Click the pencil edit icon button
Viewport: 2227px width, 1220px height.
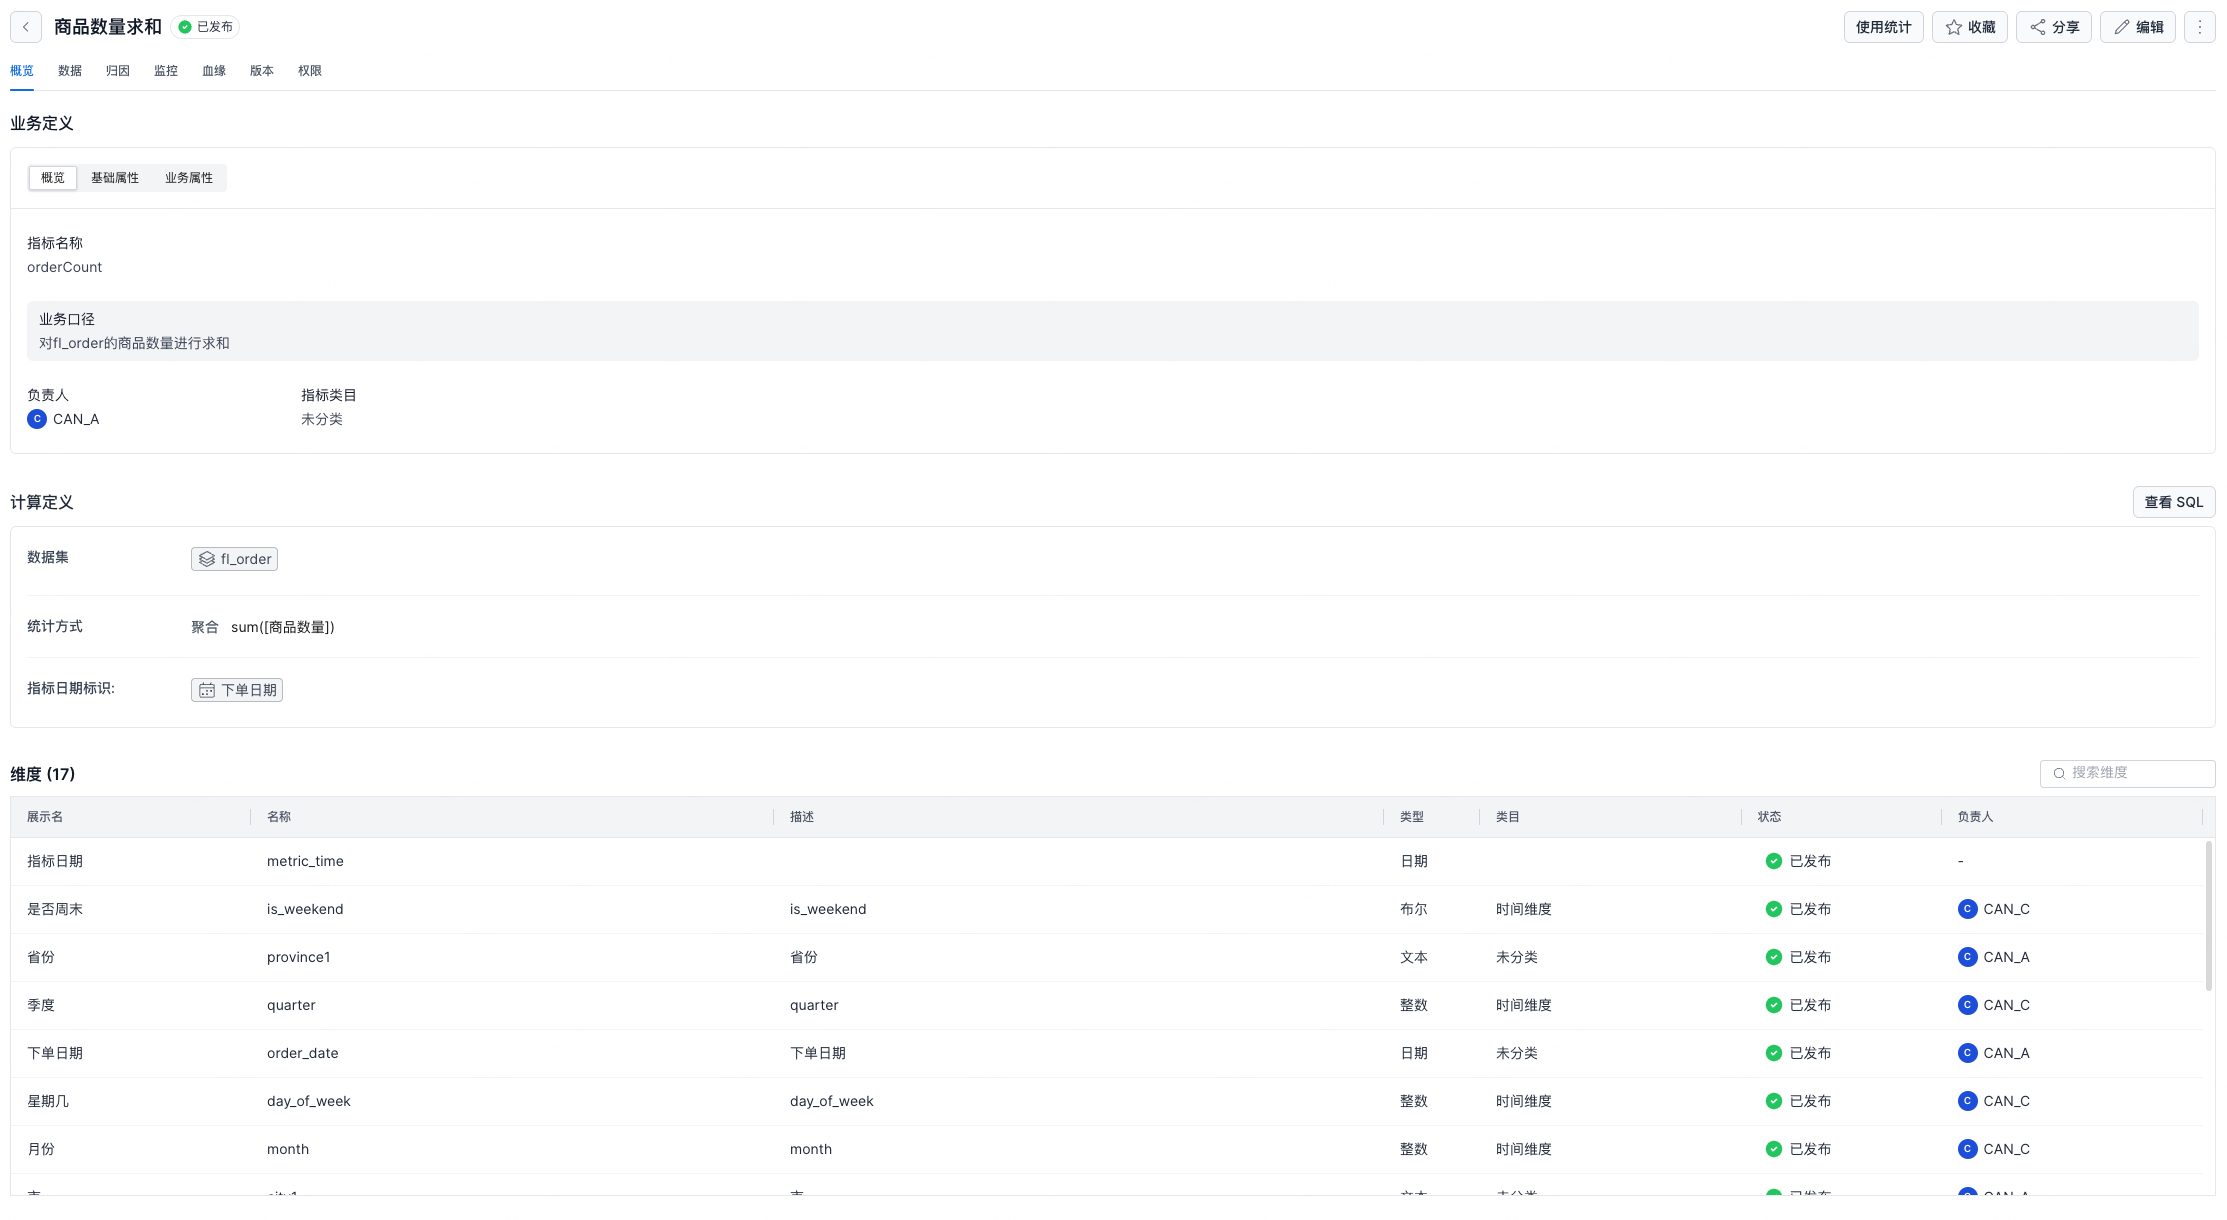(x=2122, y=27)
